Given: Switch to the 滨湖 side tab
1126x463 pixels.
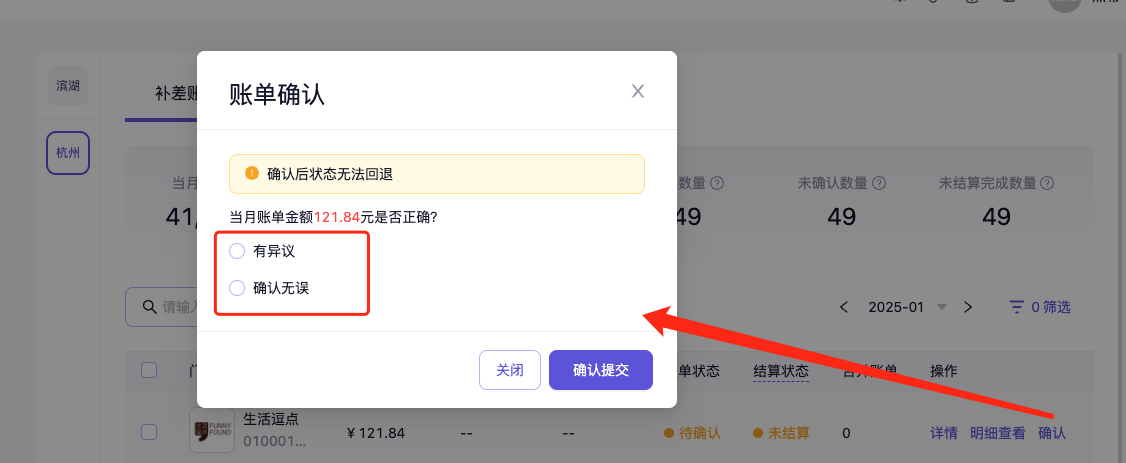Looking at the screenshot, I should [x=68, y=86].
